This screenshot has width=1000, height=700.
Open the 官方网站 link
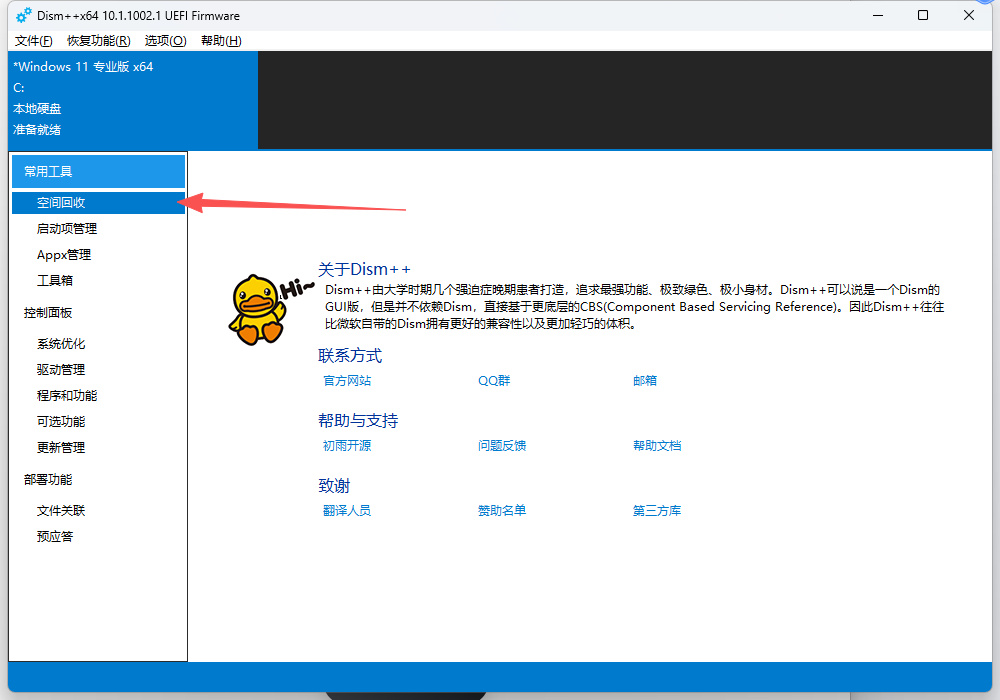click(x=347, y=381)
